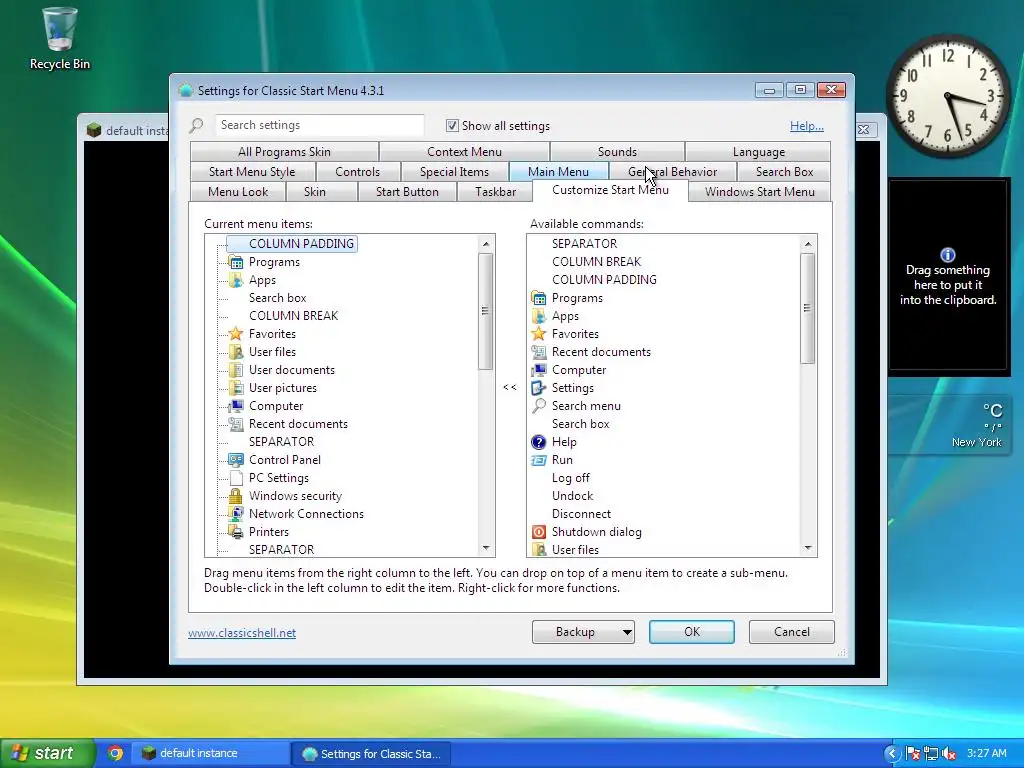The width and height of the screenshot is (1024, 768).
Task: Click the PC Settings page icon
Action: pos(236,478)
